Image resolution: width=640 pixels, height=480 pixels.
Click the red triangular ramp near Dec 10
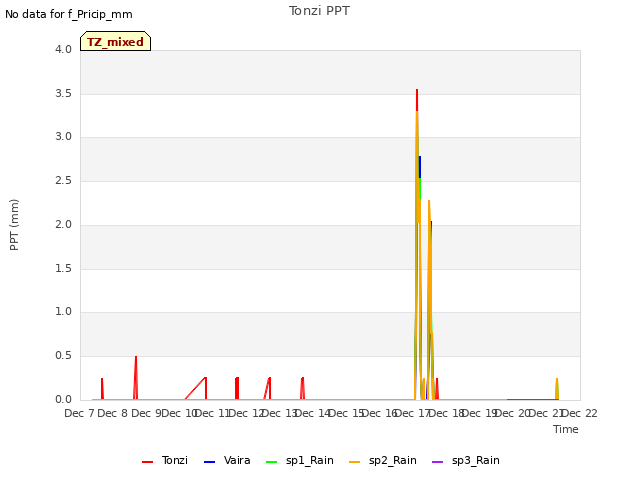point(196,389)
